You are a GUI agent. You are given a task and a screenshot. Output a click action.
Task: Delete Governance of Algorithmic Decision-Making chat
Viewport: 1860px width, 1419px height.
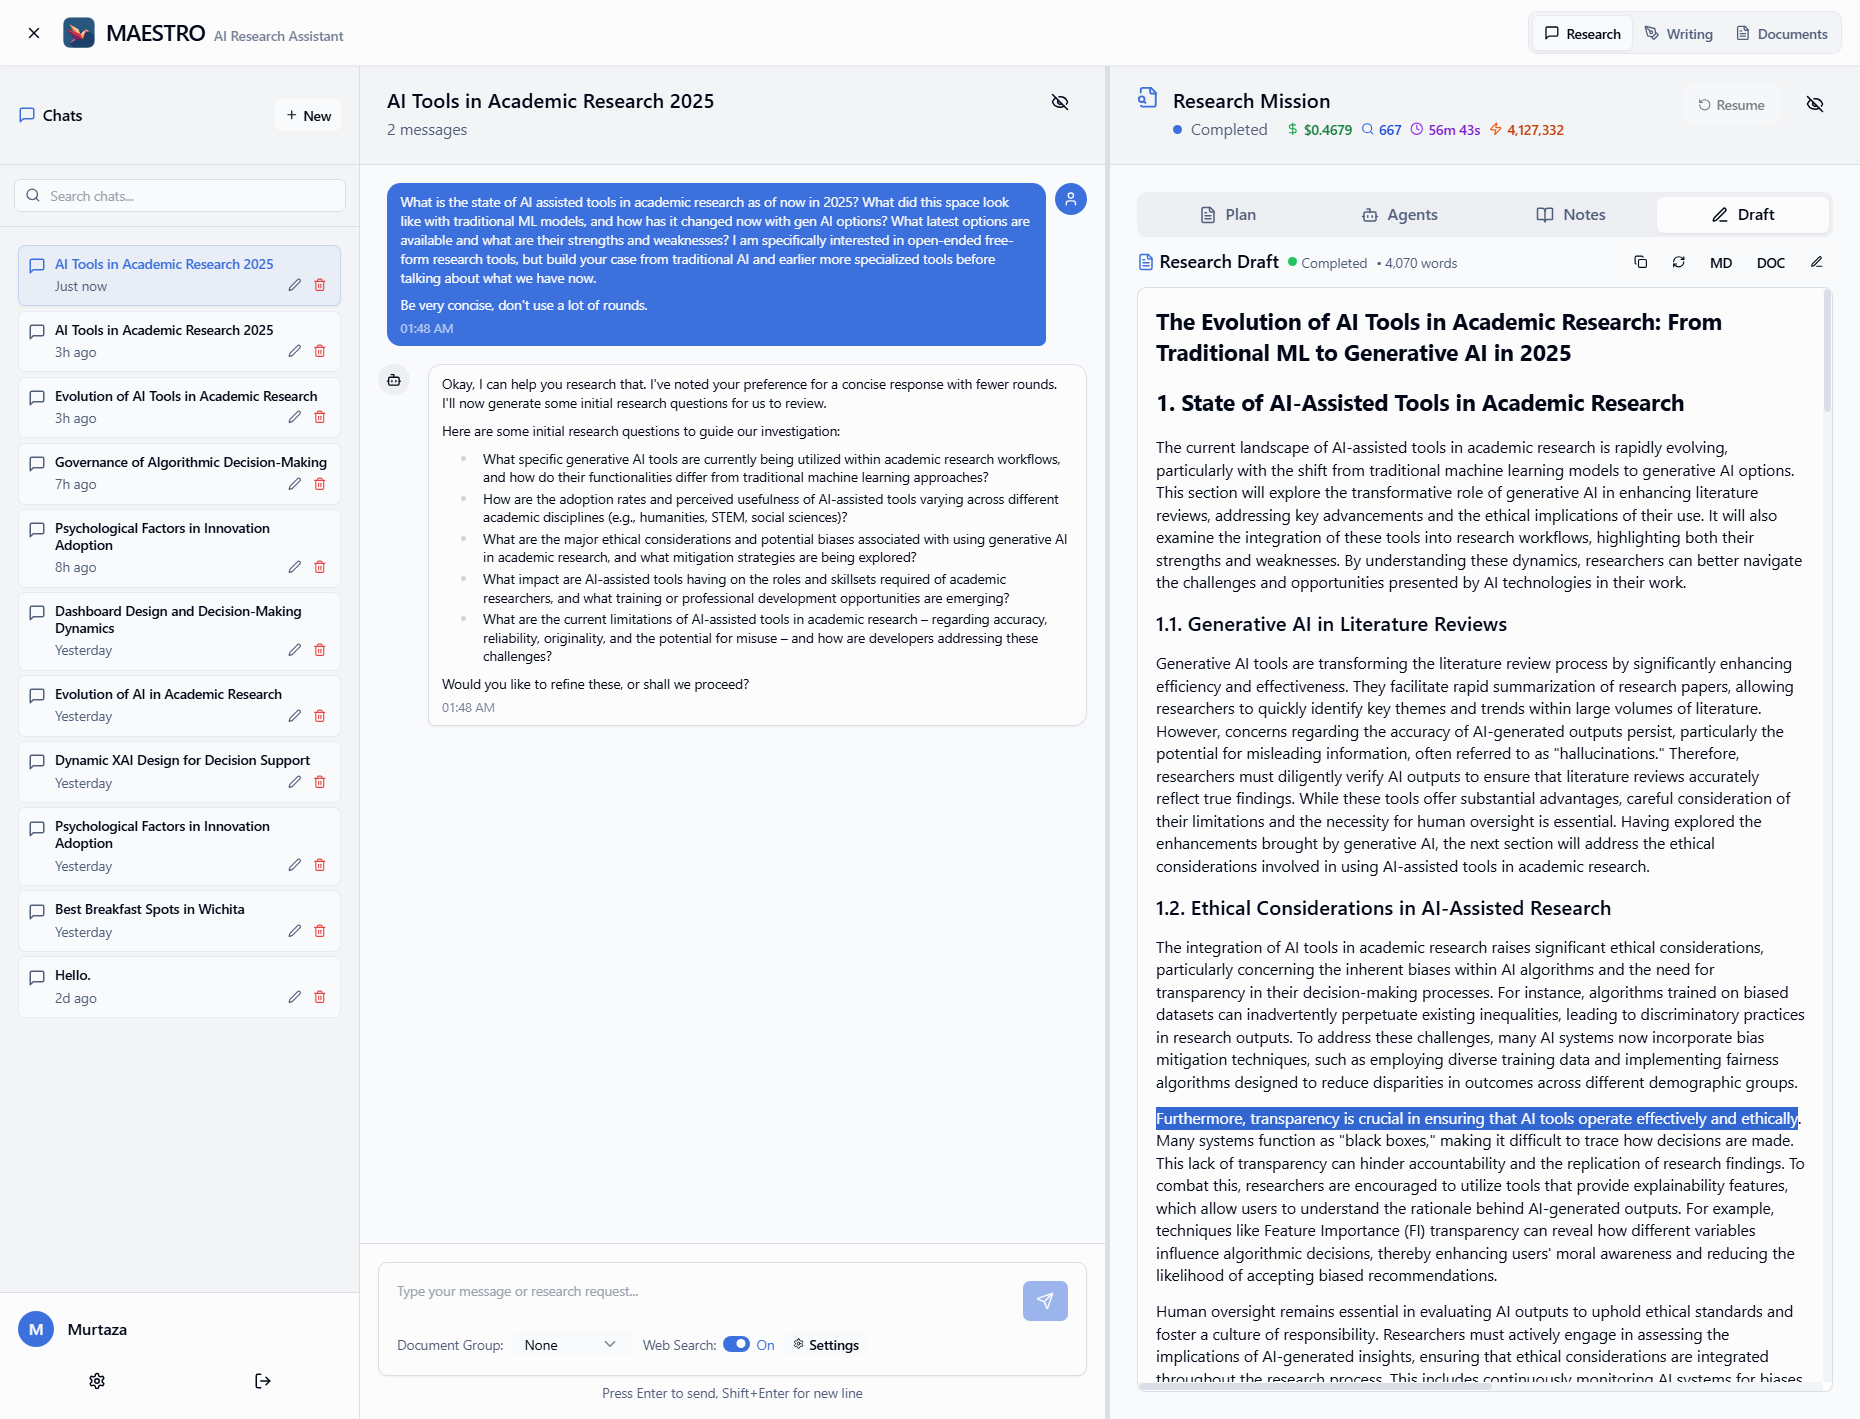click(320, 484)
